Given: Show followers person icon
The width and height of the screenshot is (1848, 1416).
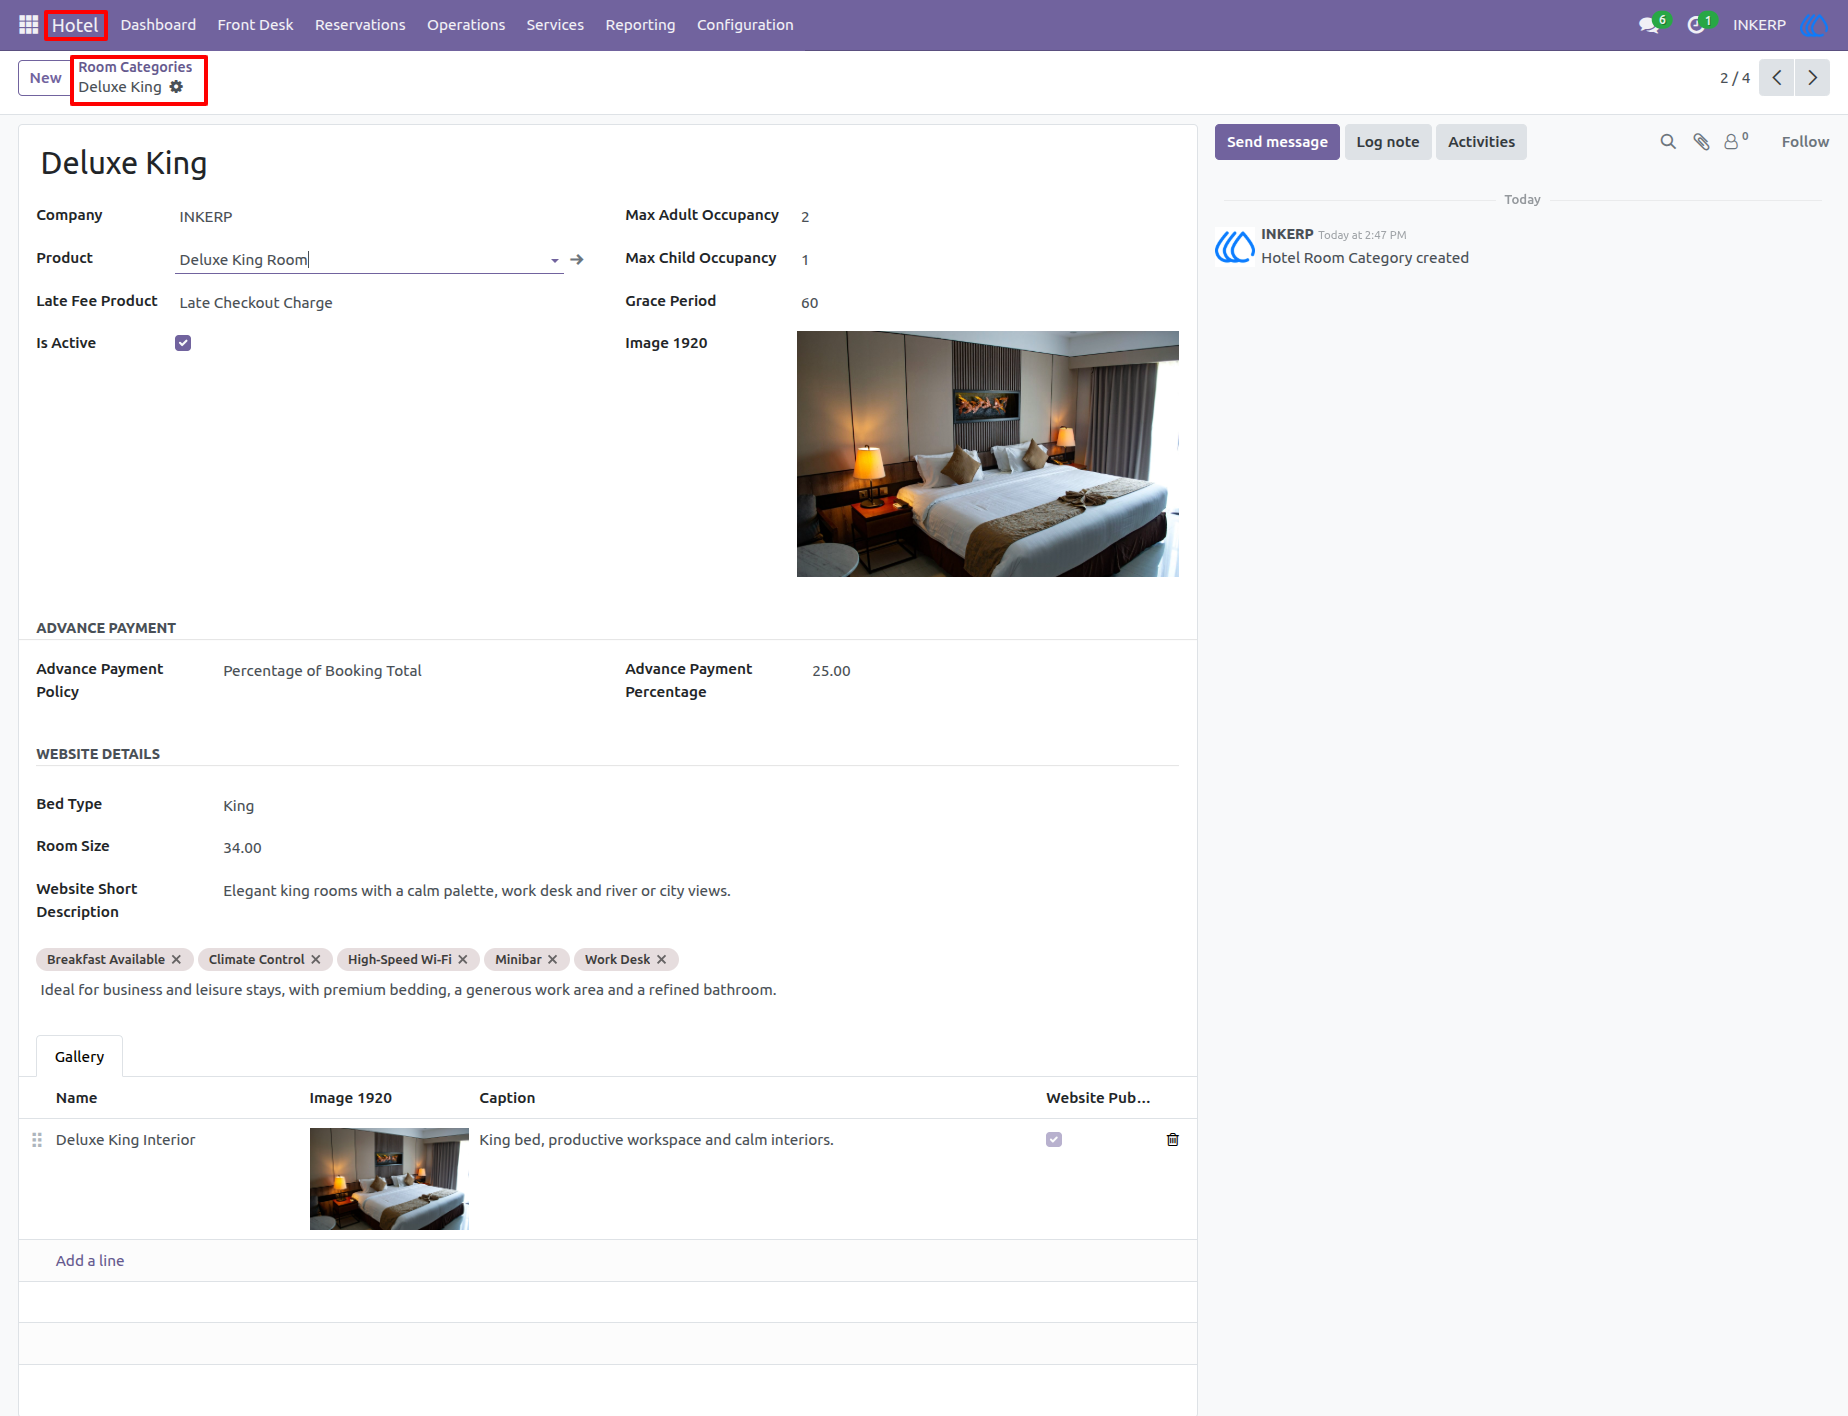Looking at the screenshot, I should [1732, 142].
